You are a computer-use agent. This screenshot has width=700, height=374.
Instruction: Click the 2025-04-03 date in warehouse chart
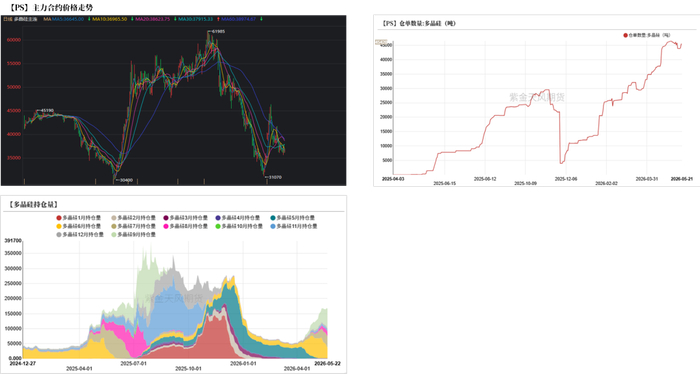(x=392, y=179)
